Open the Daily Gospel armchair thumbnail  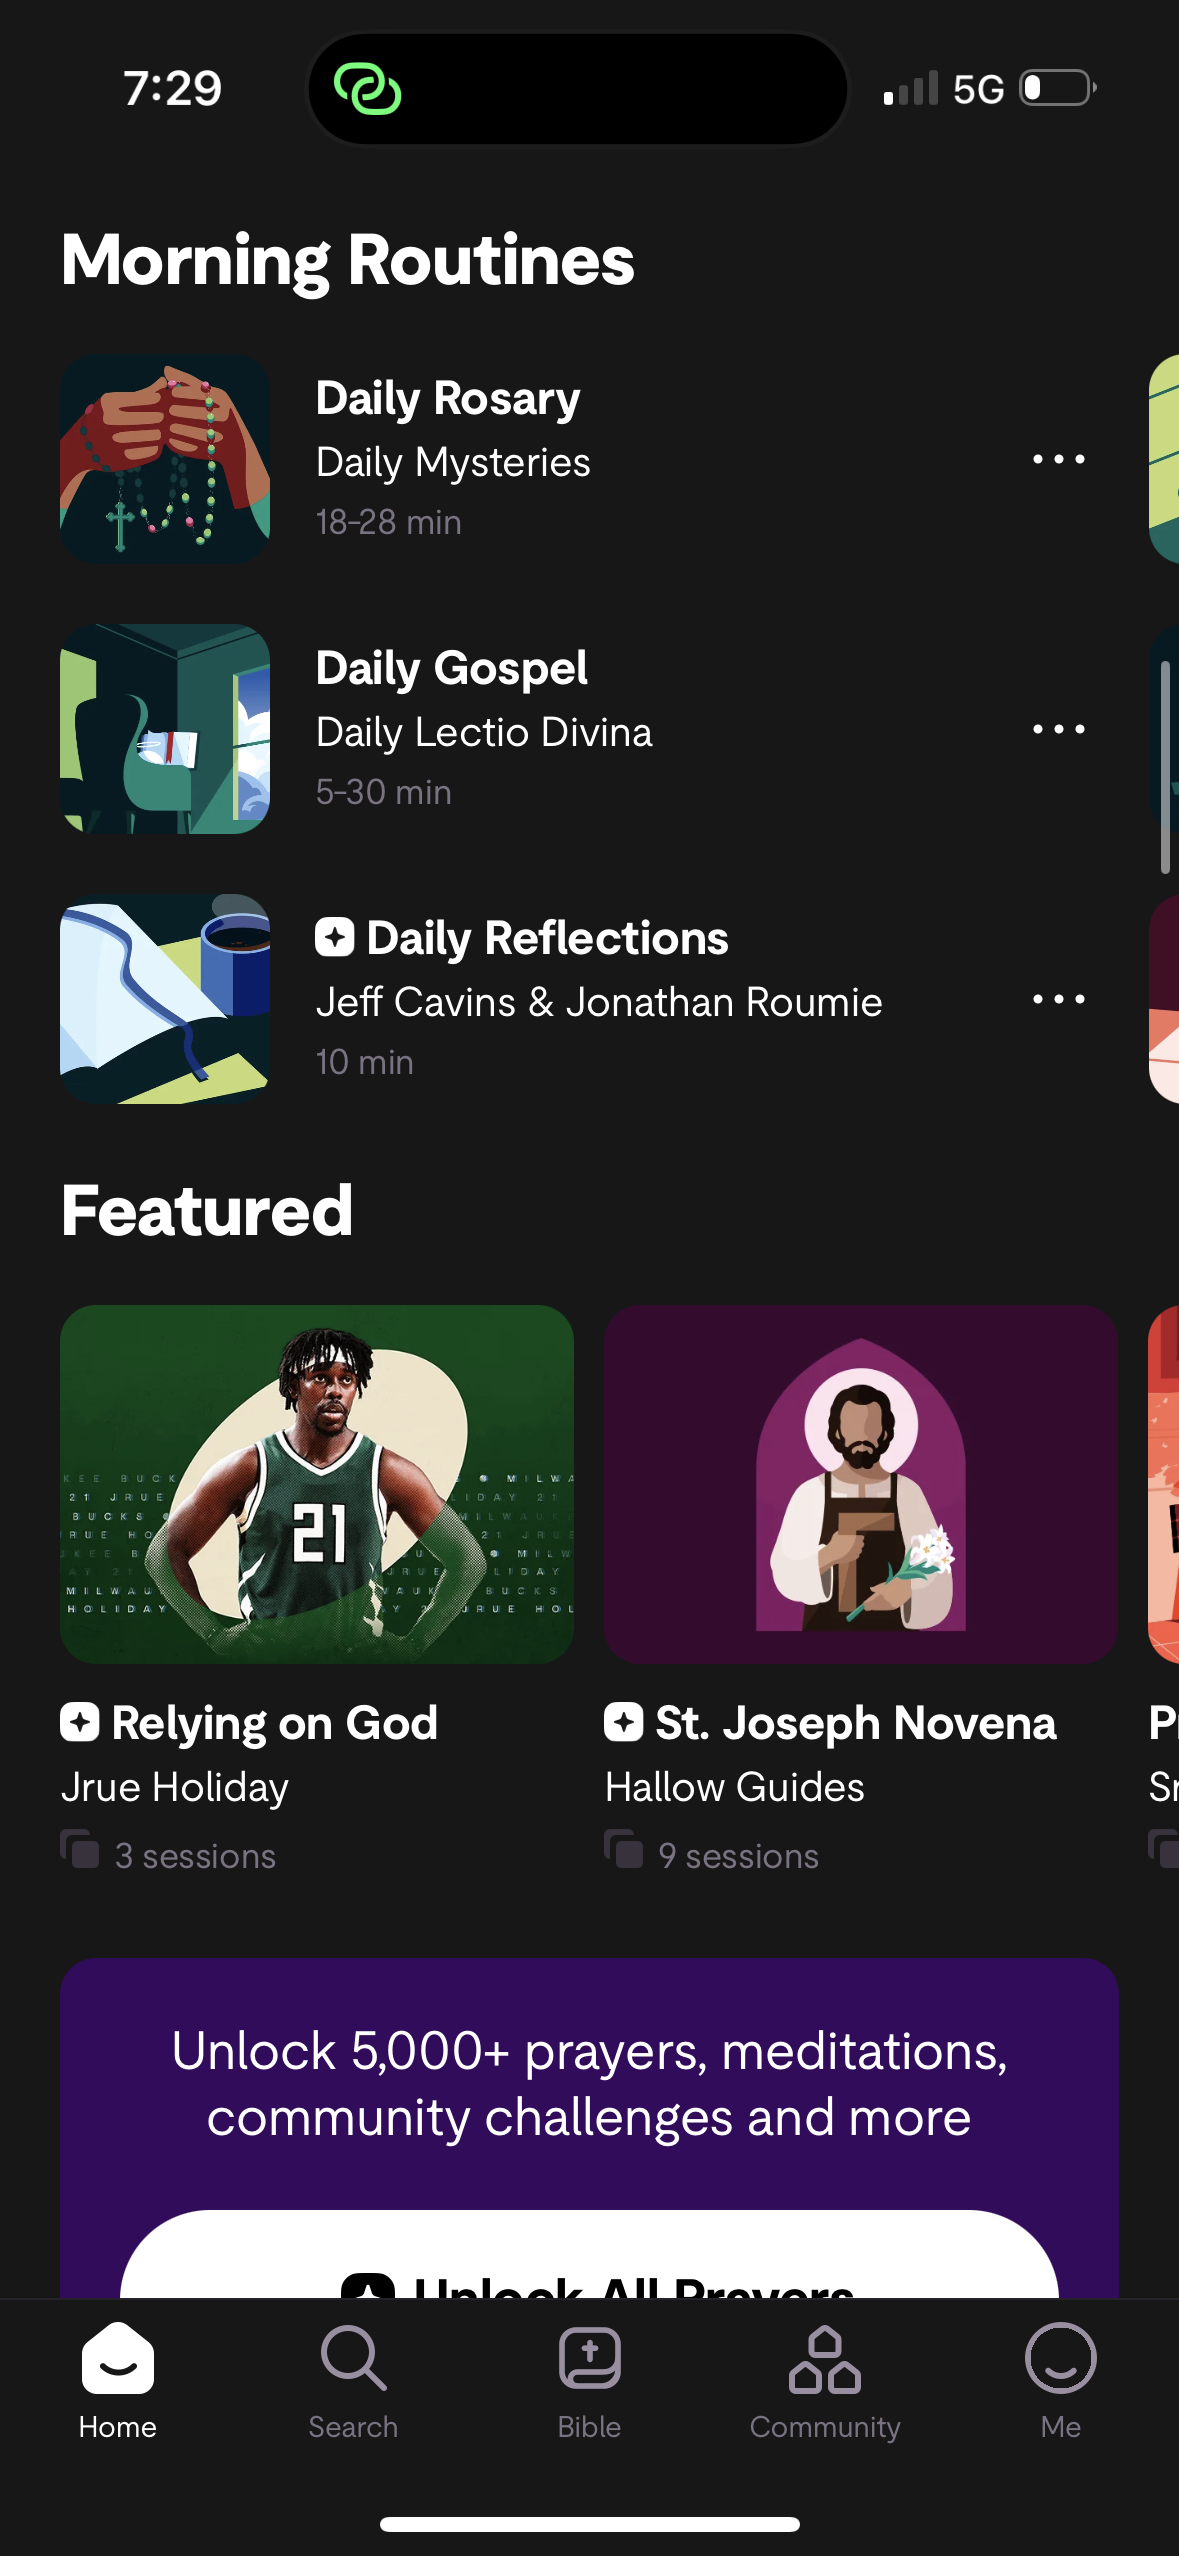click(165, 729)
